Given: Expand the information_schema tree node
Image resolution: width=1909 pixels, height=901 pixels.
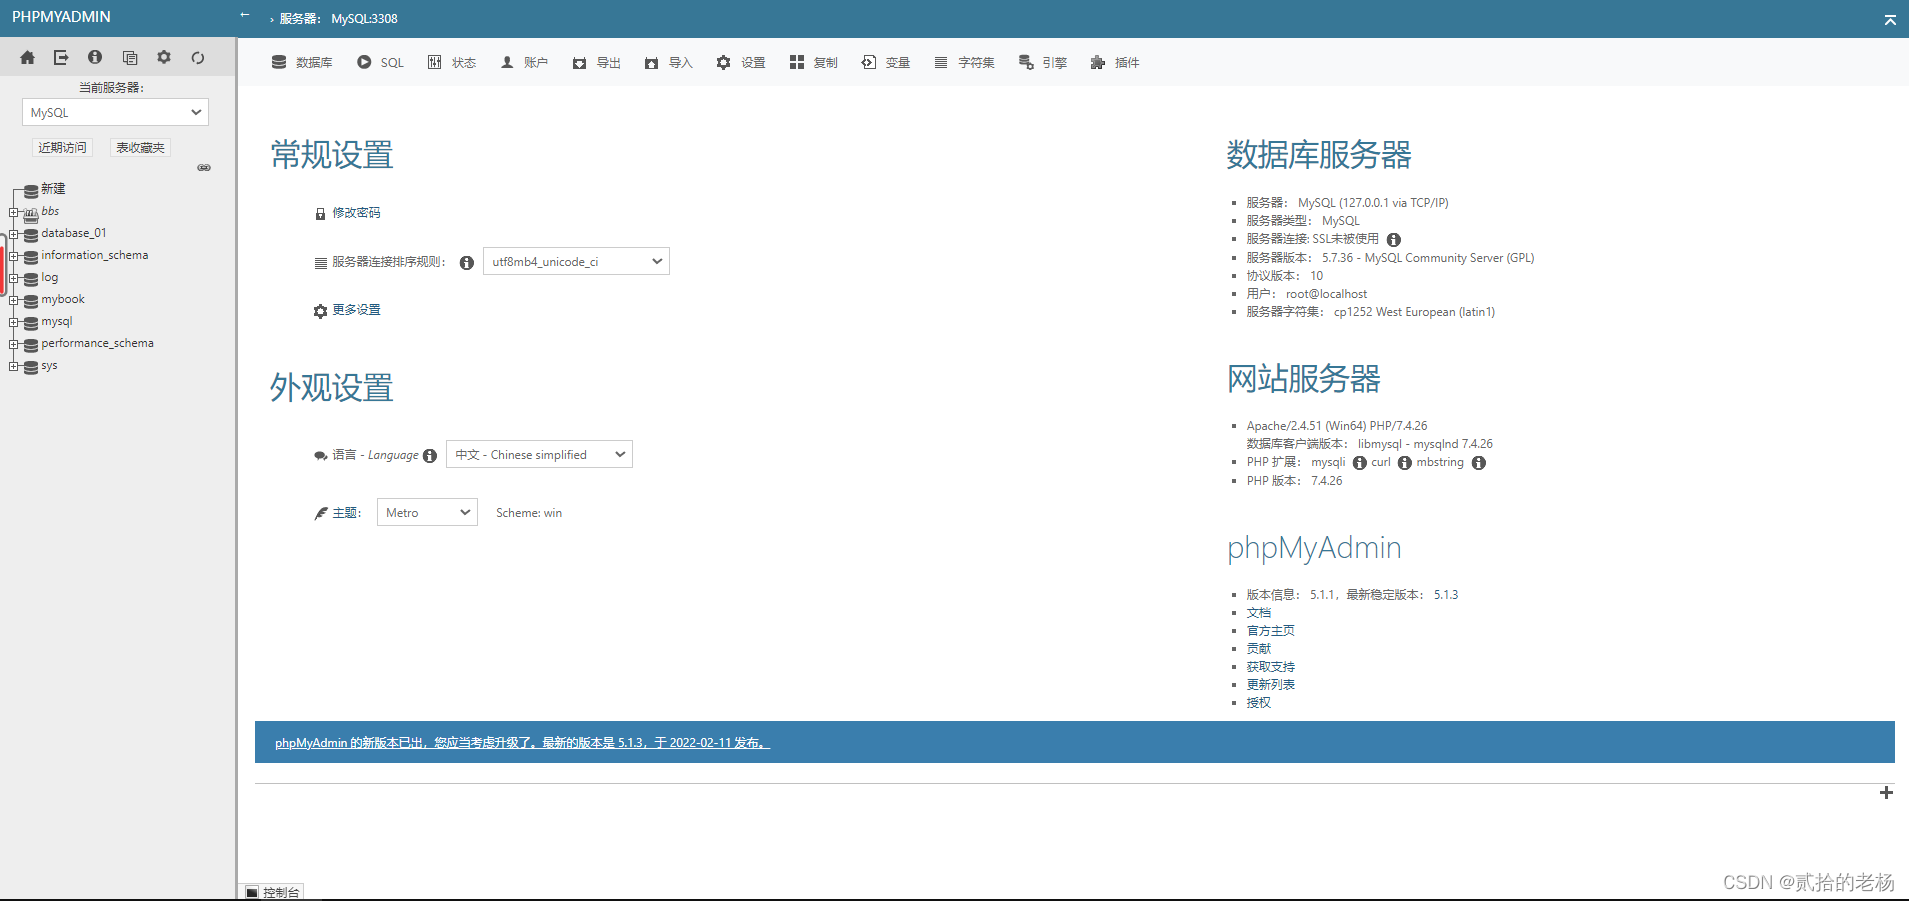Looking at the screenshot, I should 14,256.
